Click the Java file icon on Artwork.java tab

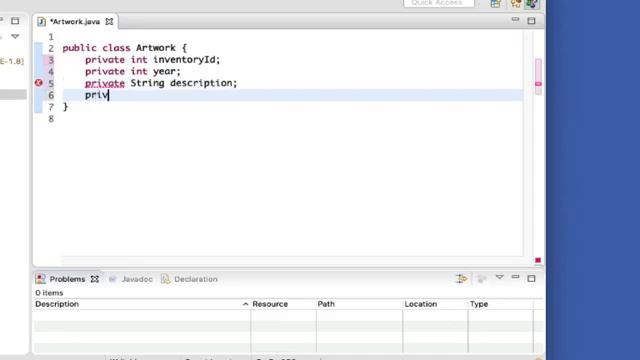(x=41, y=22)
